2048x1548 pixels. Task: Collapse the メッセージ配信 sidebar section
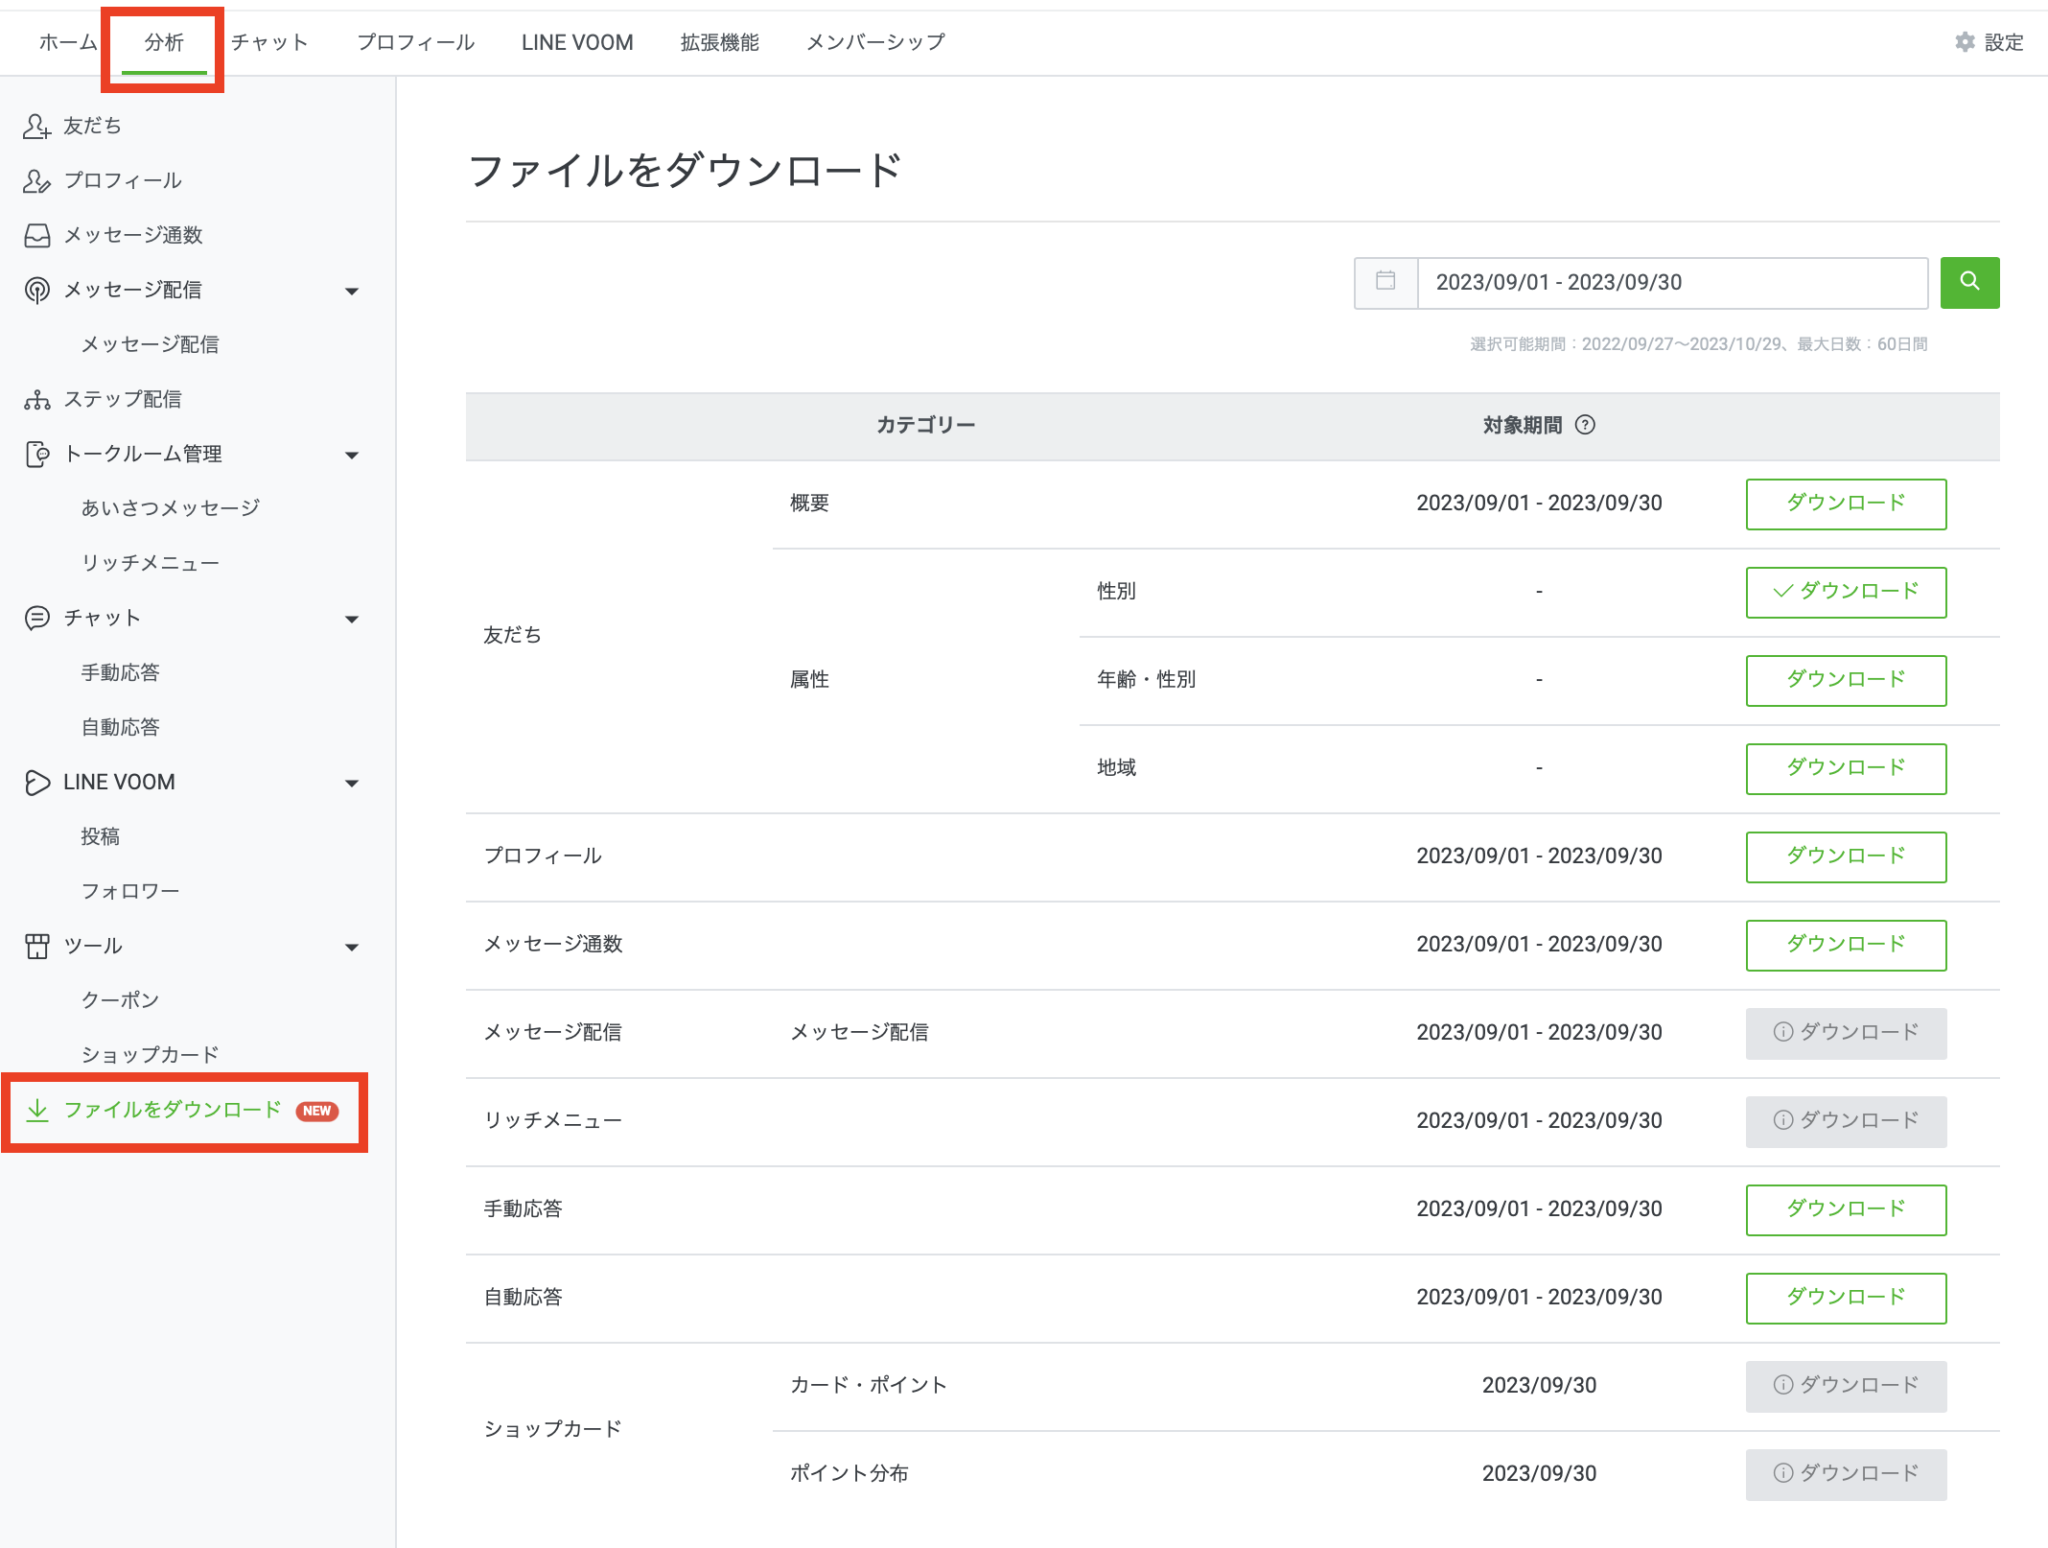pos(351,291)
